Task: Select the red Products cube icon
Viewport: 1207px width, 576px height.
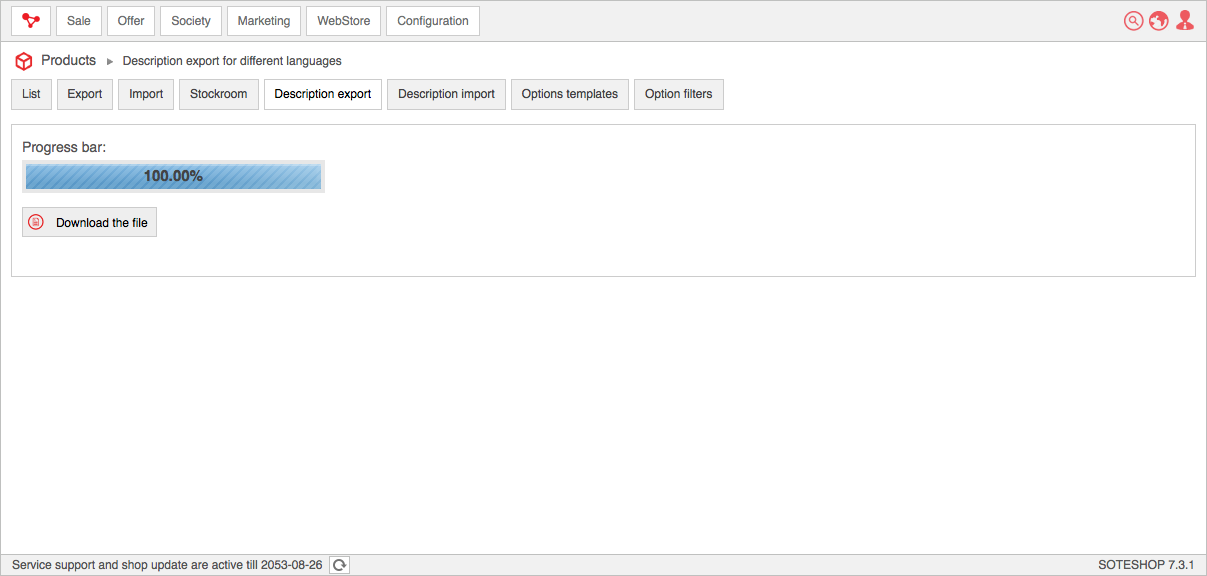Action: pos(24,61)
